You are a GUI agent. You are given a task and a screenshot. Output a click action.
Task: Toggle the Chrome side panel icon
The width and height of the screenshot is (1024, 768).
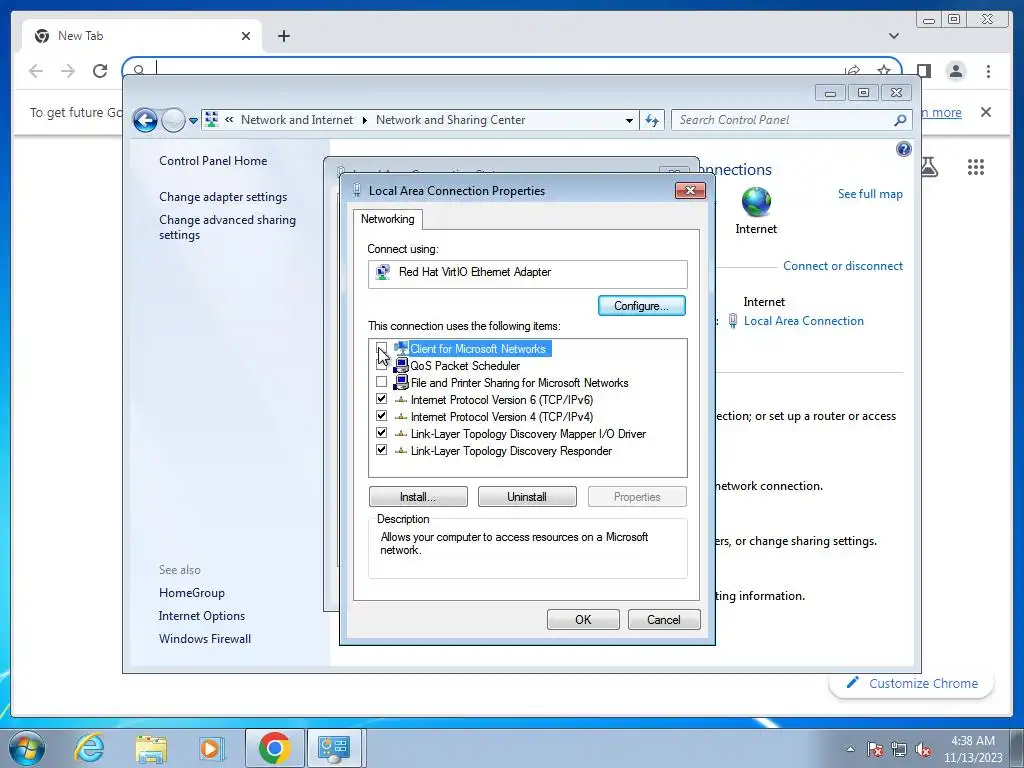click(923, 71)
